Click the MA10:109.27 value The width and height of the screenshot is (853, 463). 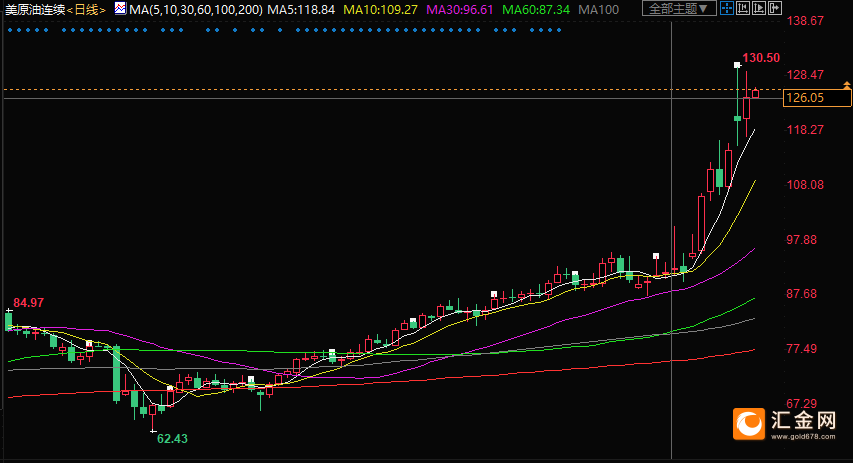point(381,10)
